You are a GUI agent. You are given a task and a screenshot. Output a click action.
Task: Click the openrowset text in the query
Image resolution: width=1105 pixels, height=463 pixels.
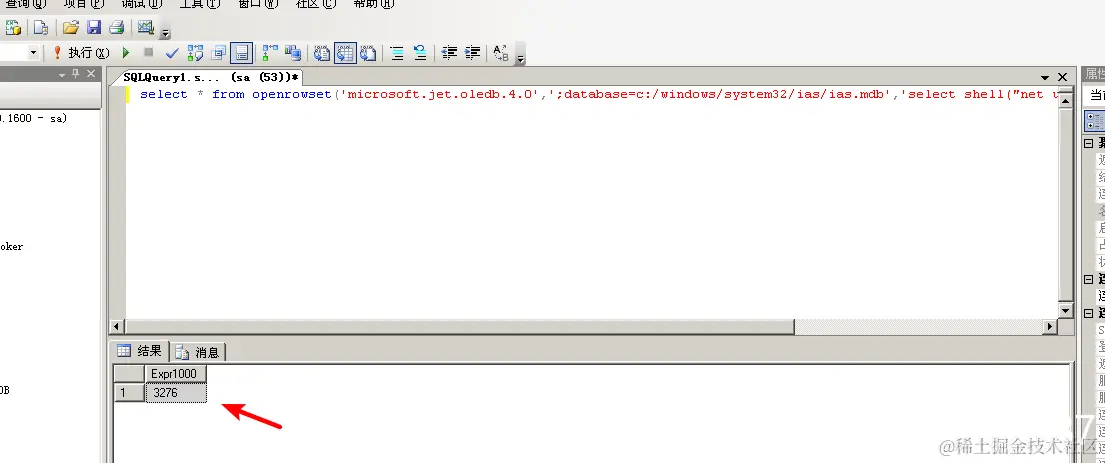292,94
